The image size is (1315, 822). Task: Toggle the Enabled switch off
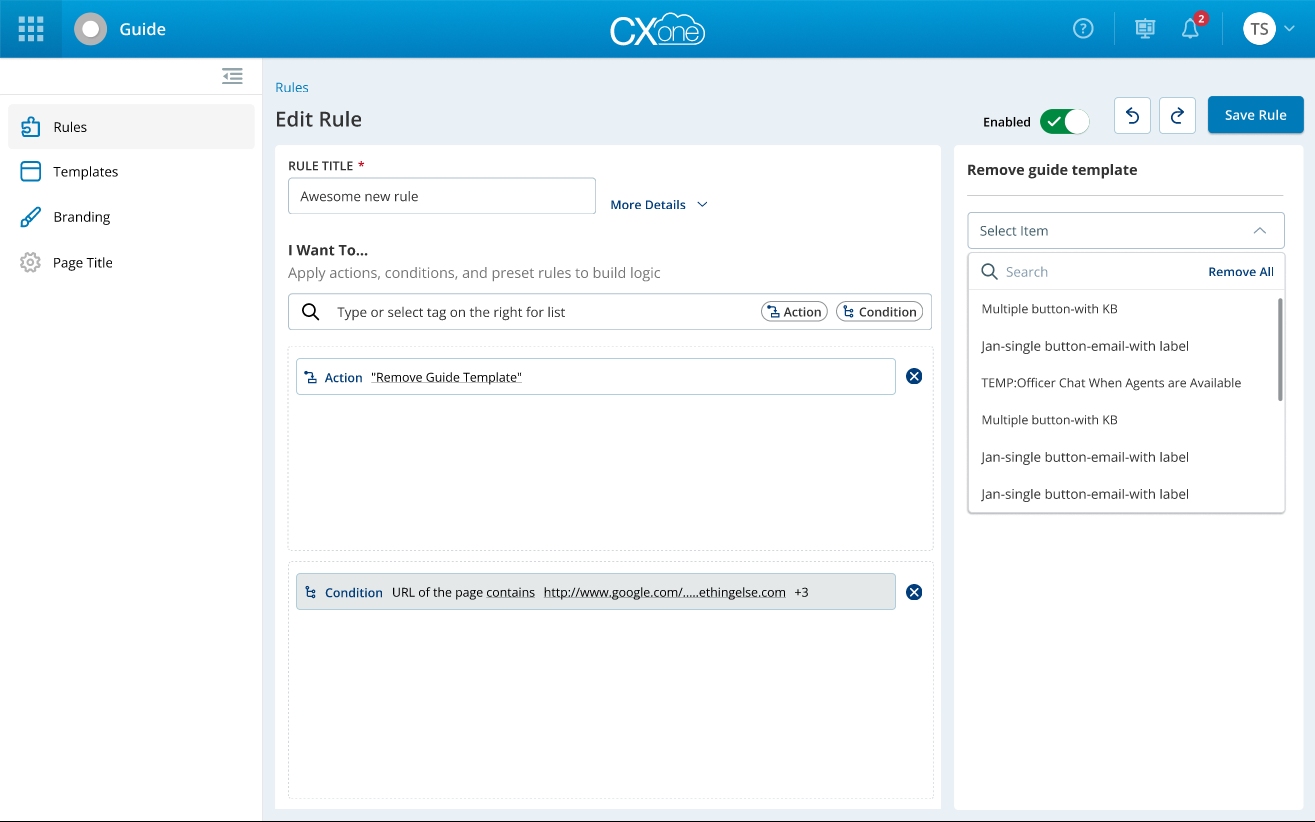(1064, 122)
